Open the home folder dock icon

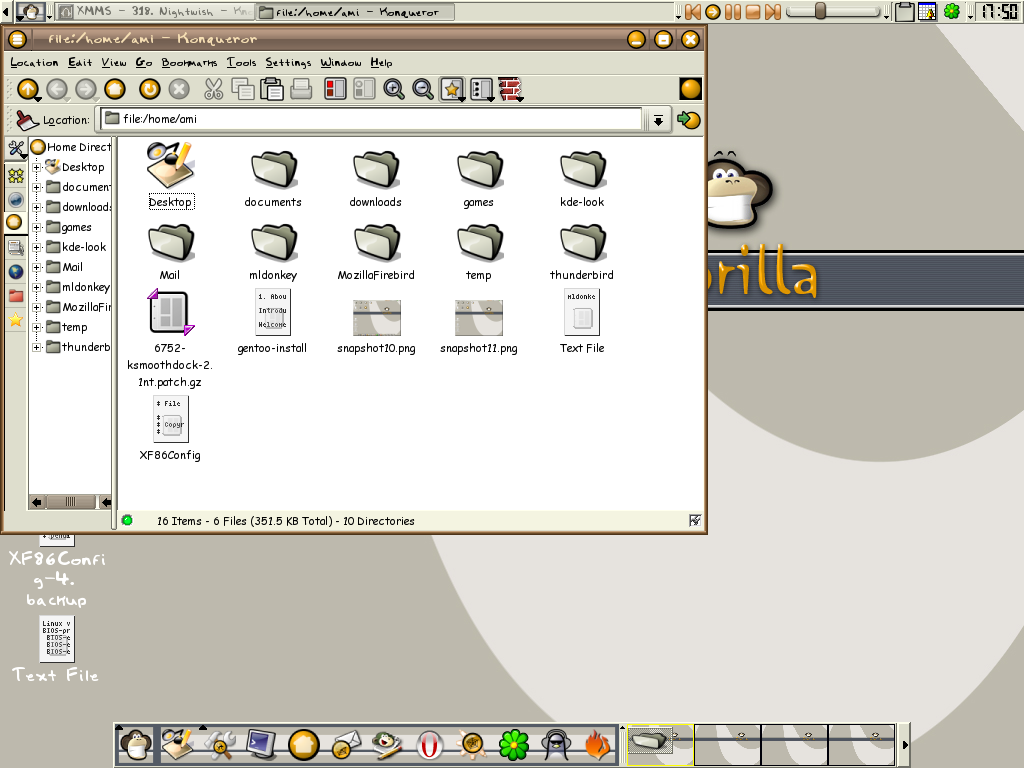(303, 745)
